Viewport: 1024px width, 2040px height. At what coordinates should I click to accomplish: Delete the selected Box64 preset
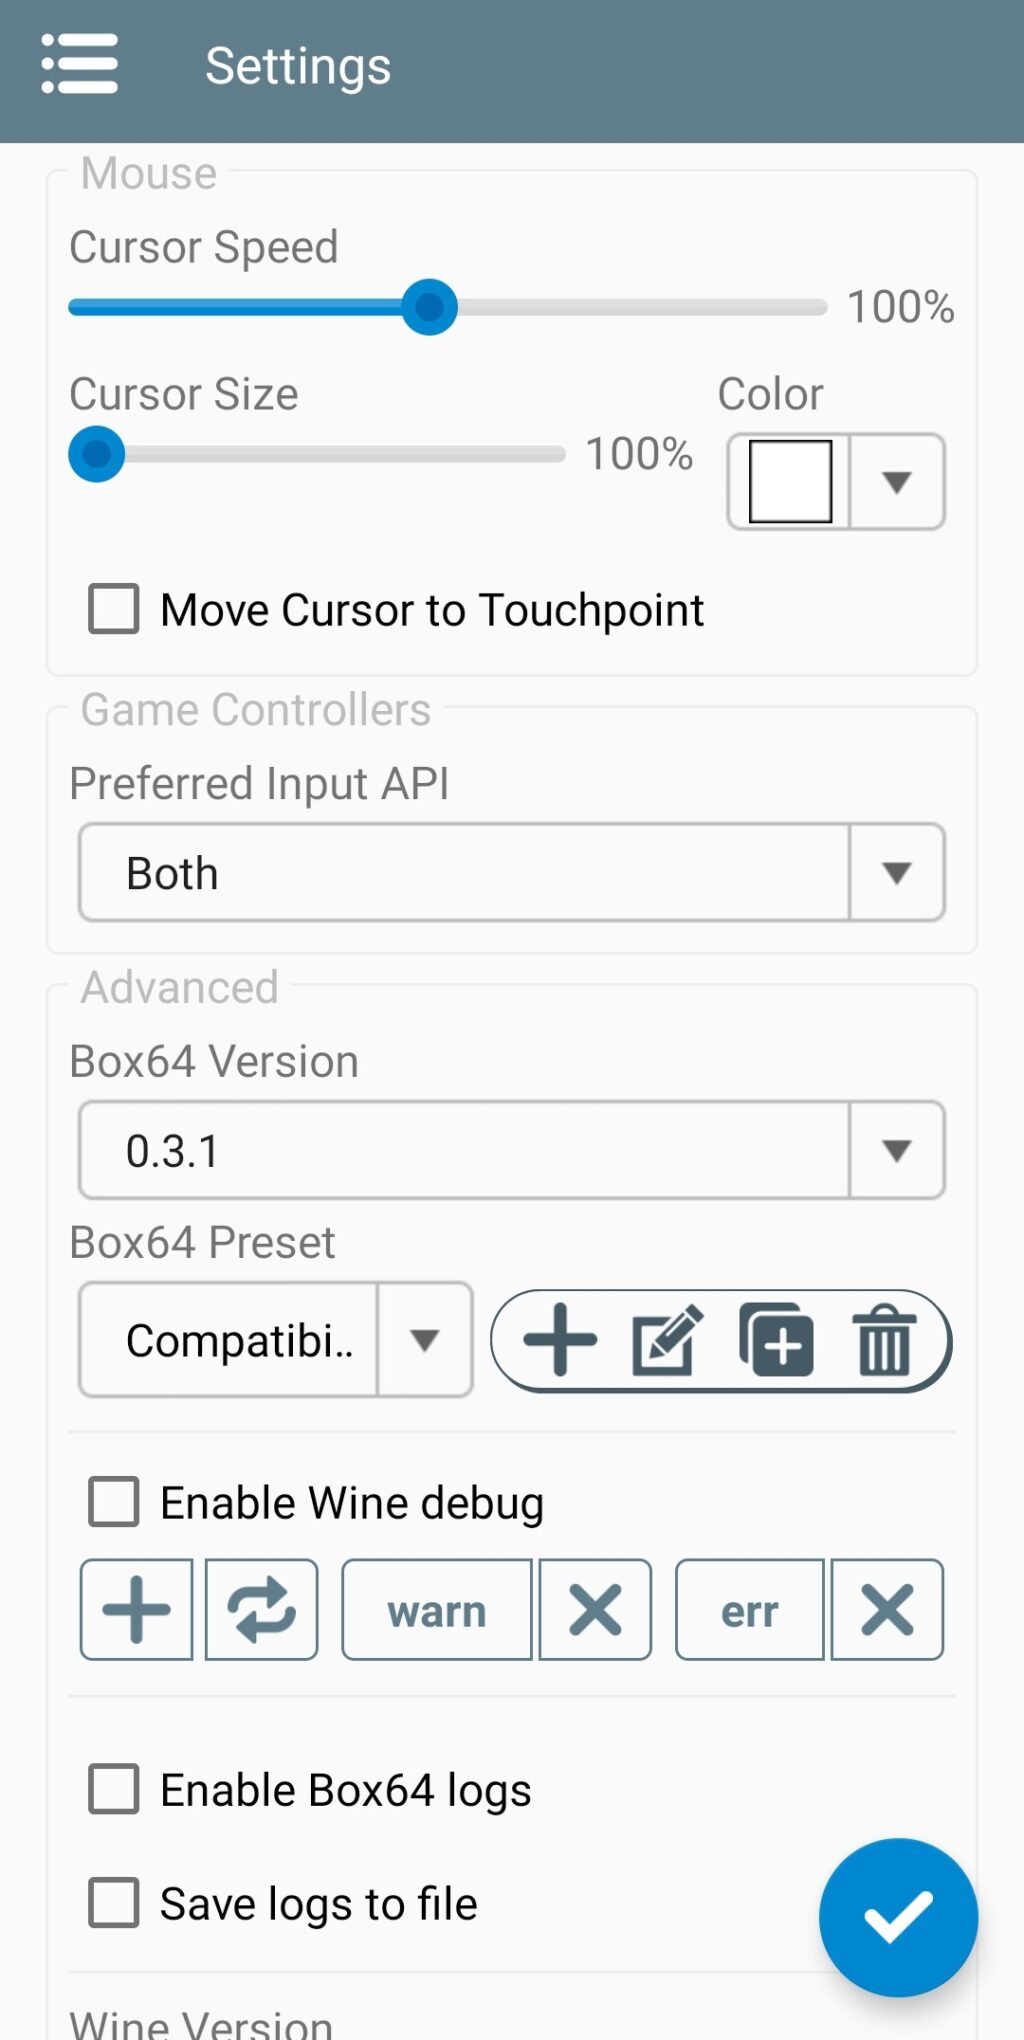(884, 1340)
